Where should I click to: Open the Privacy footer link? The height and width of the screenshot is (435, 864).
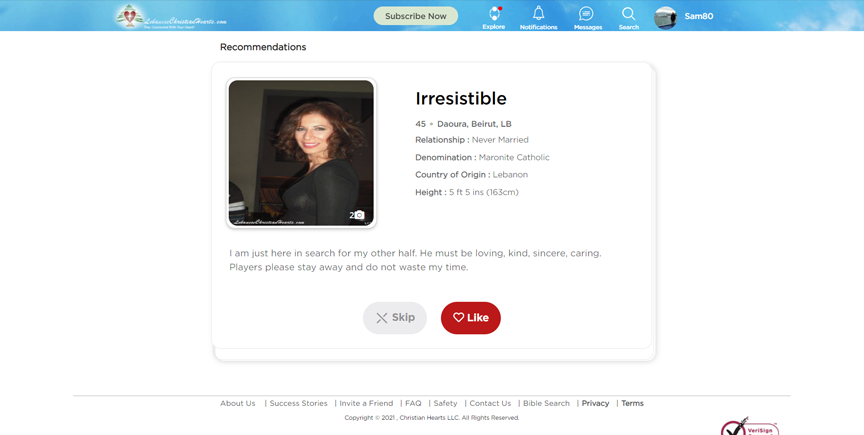click(x=595, y=404)
